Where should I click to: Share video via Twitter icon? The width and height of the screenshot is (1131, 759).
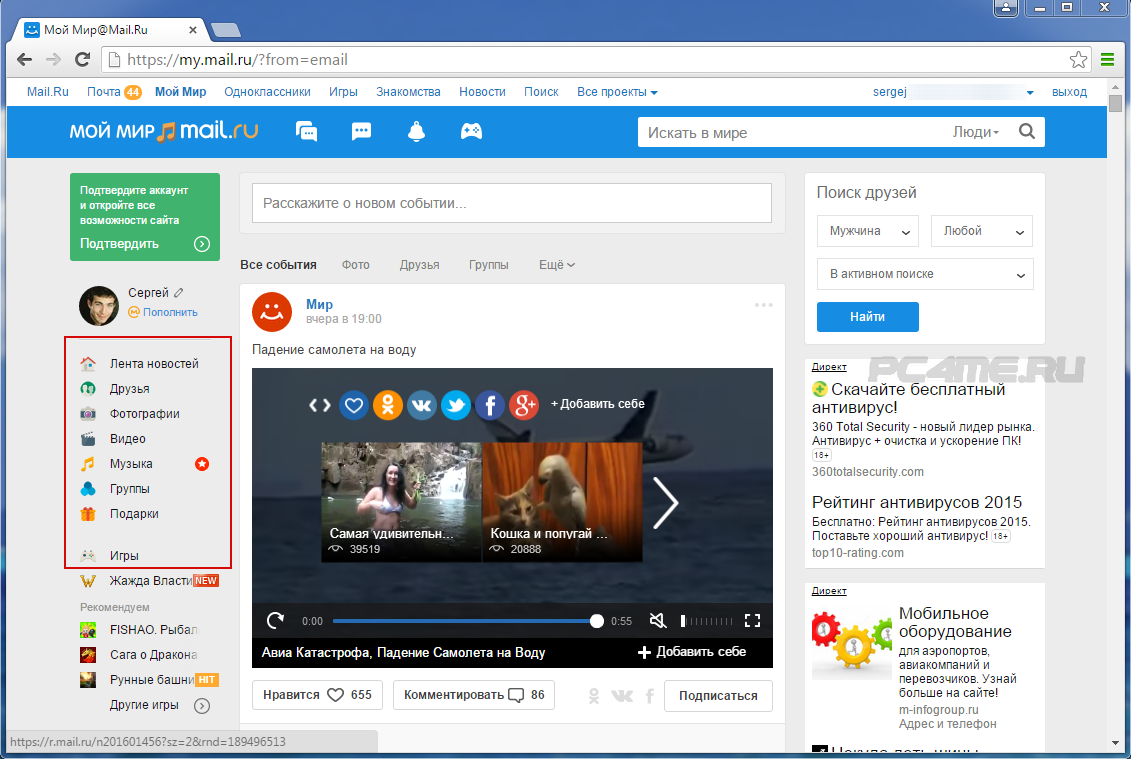(x=456, y=405)
